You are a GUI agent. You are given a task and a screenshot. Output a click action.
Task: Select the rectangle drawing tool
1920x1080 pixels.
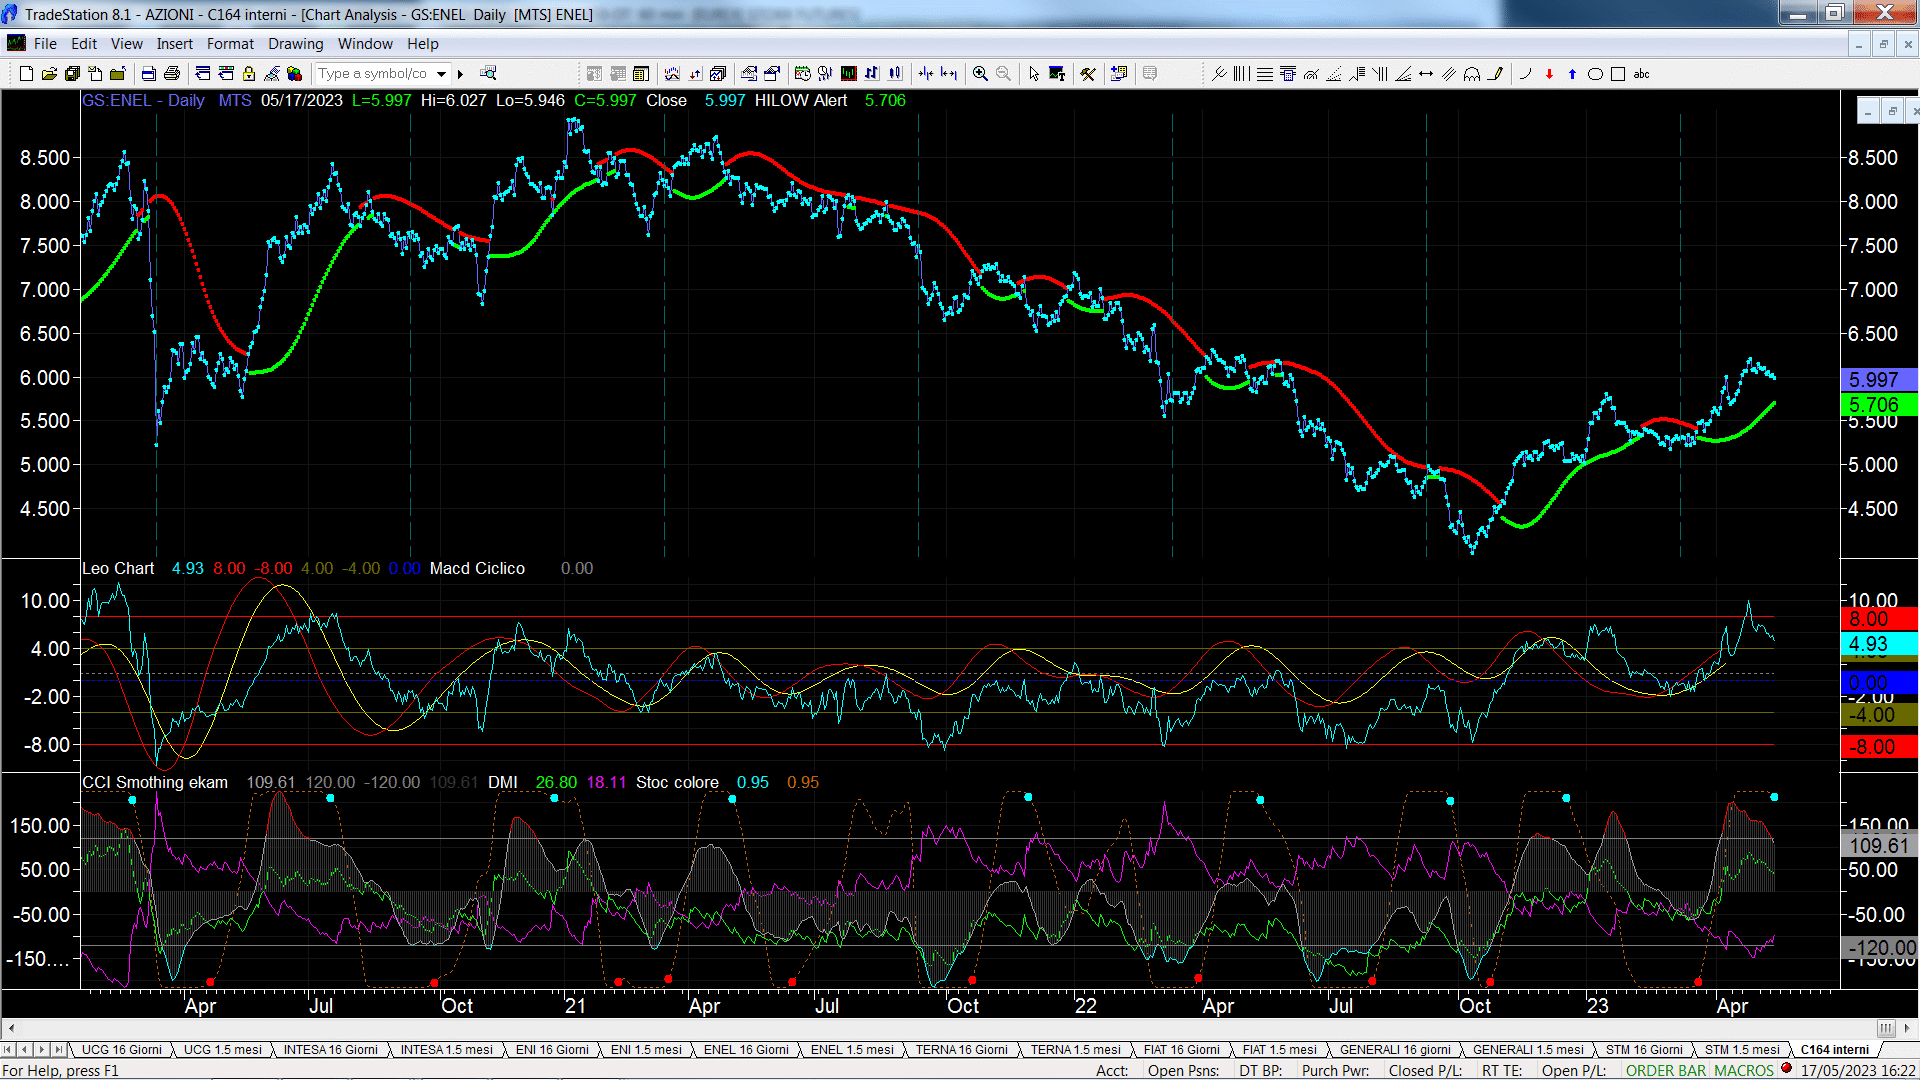click(1618, 73)
